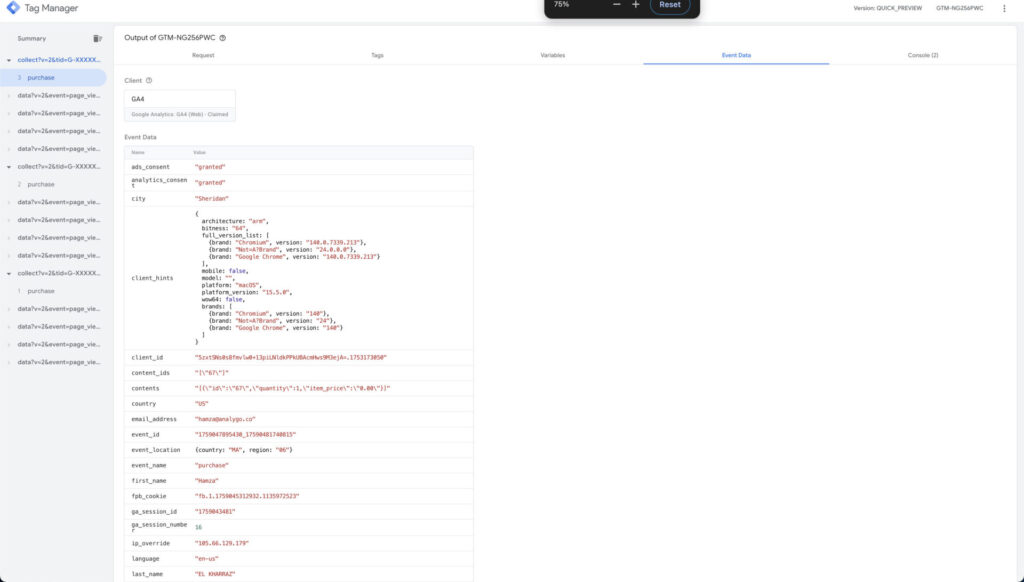Click the Summary item in sidebar
The image size is (1024, 582).
pyautogui.click(x=32, y=38)
